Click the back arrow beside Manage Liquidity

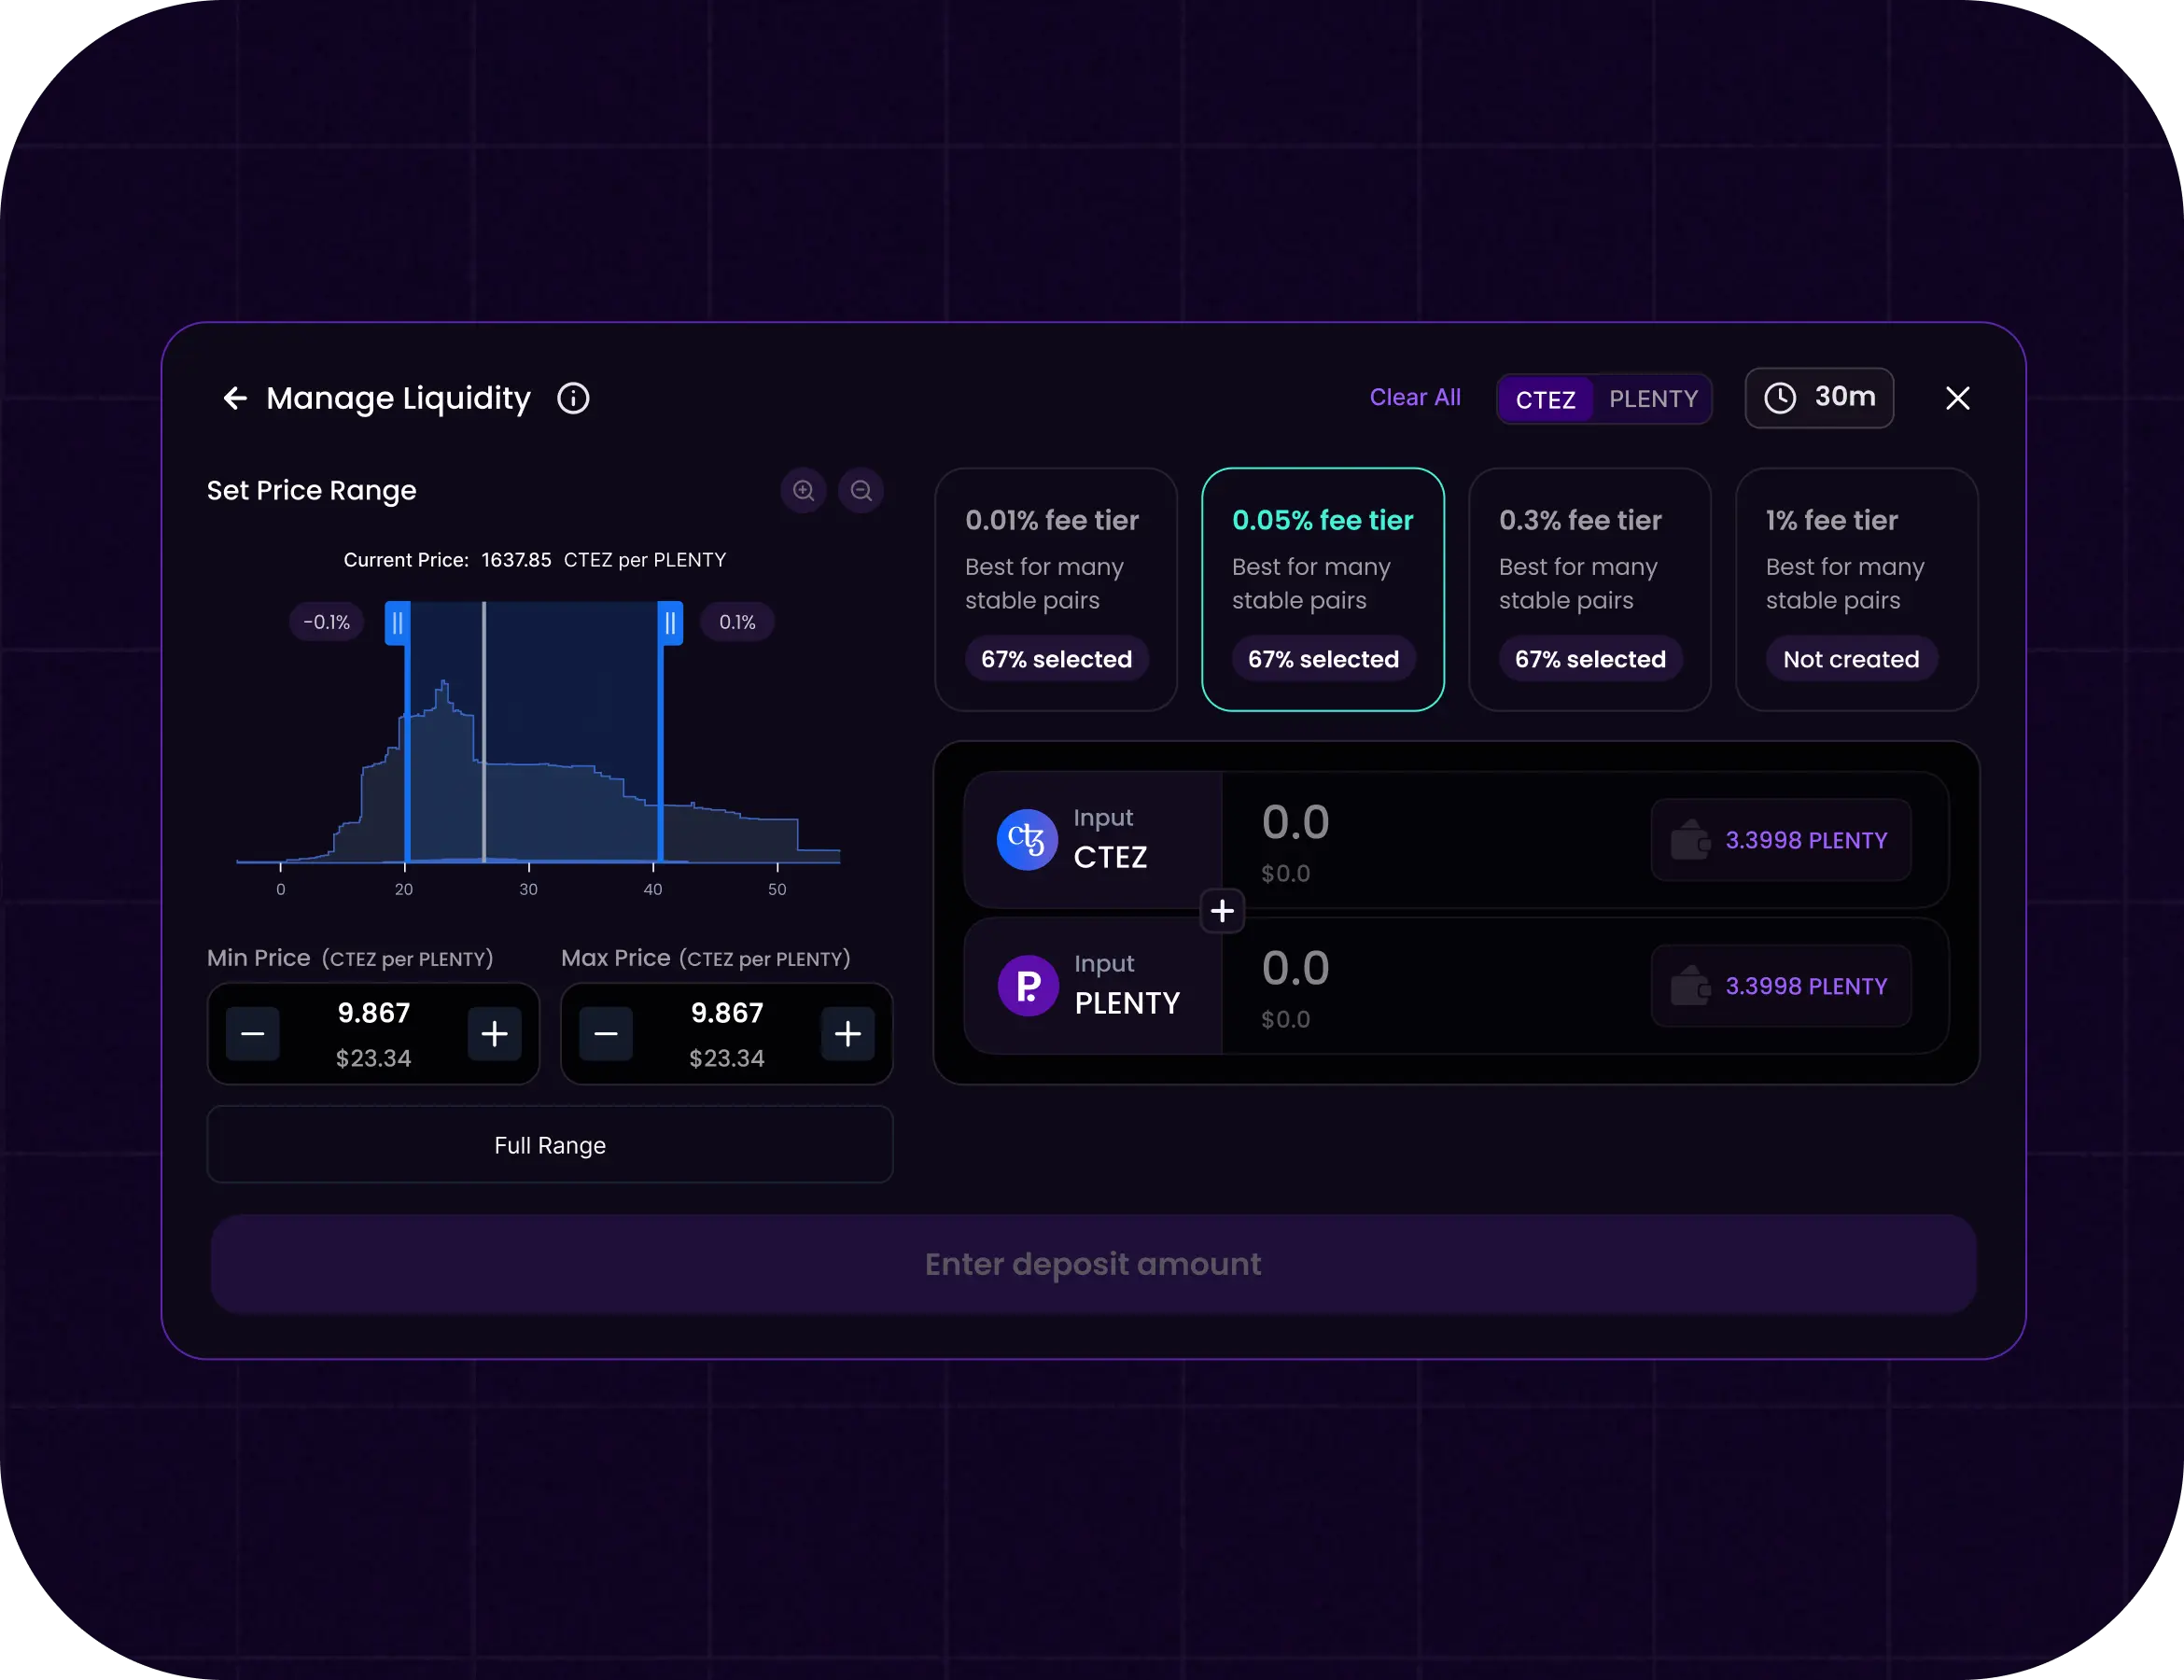[x=235, y=398]
